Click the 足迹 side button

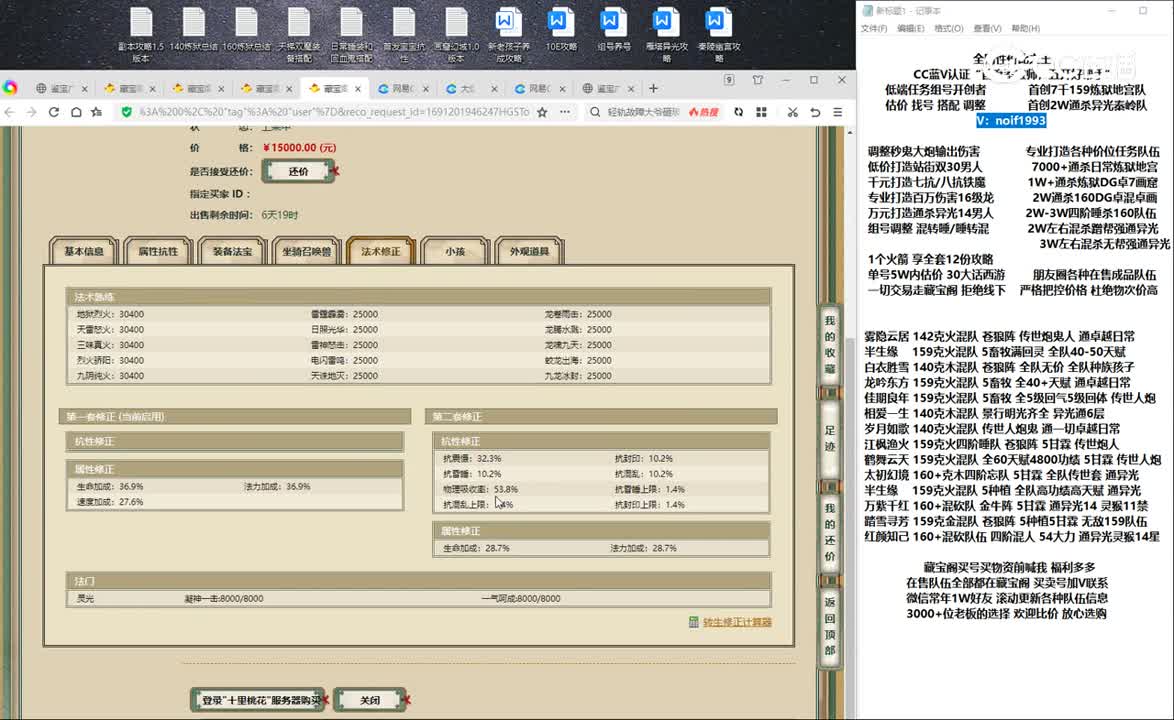coord(830,439)
